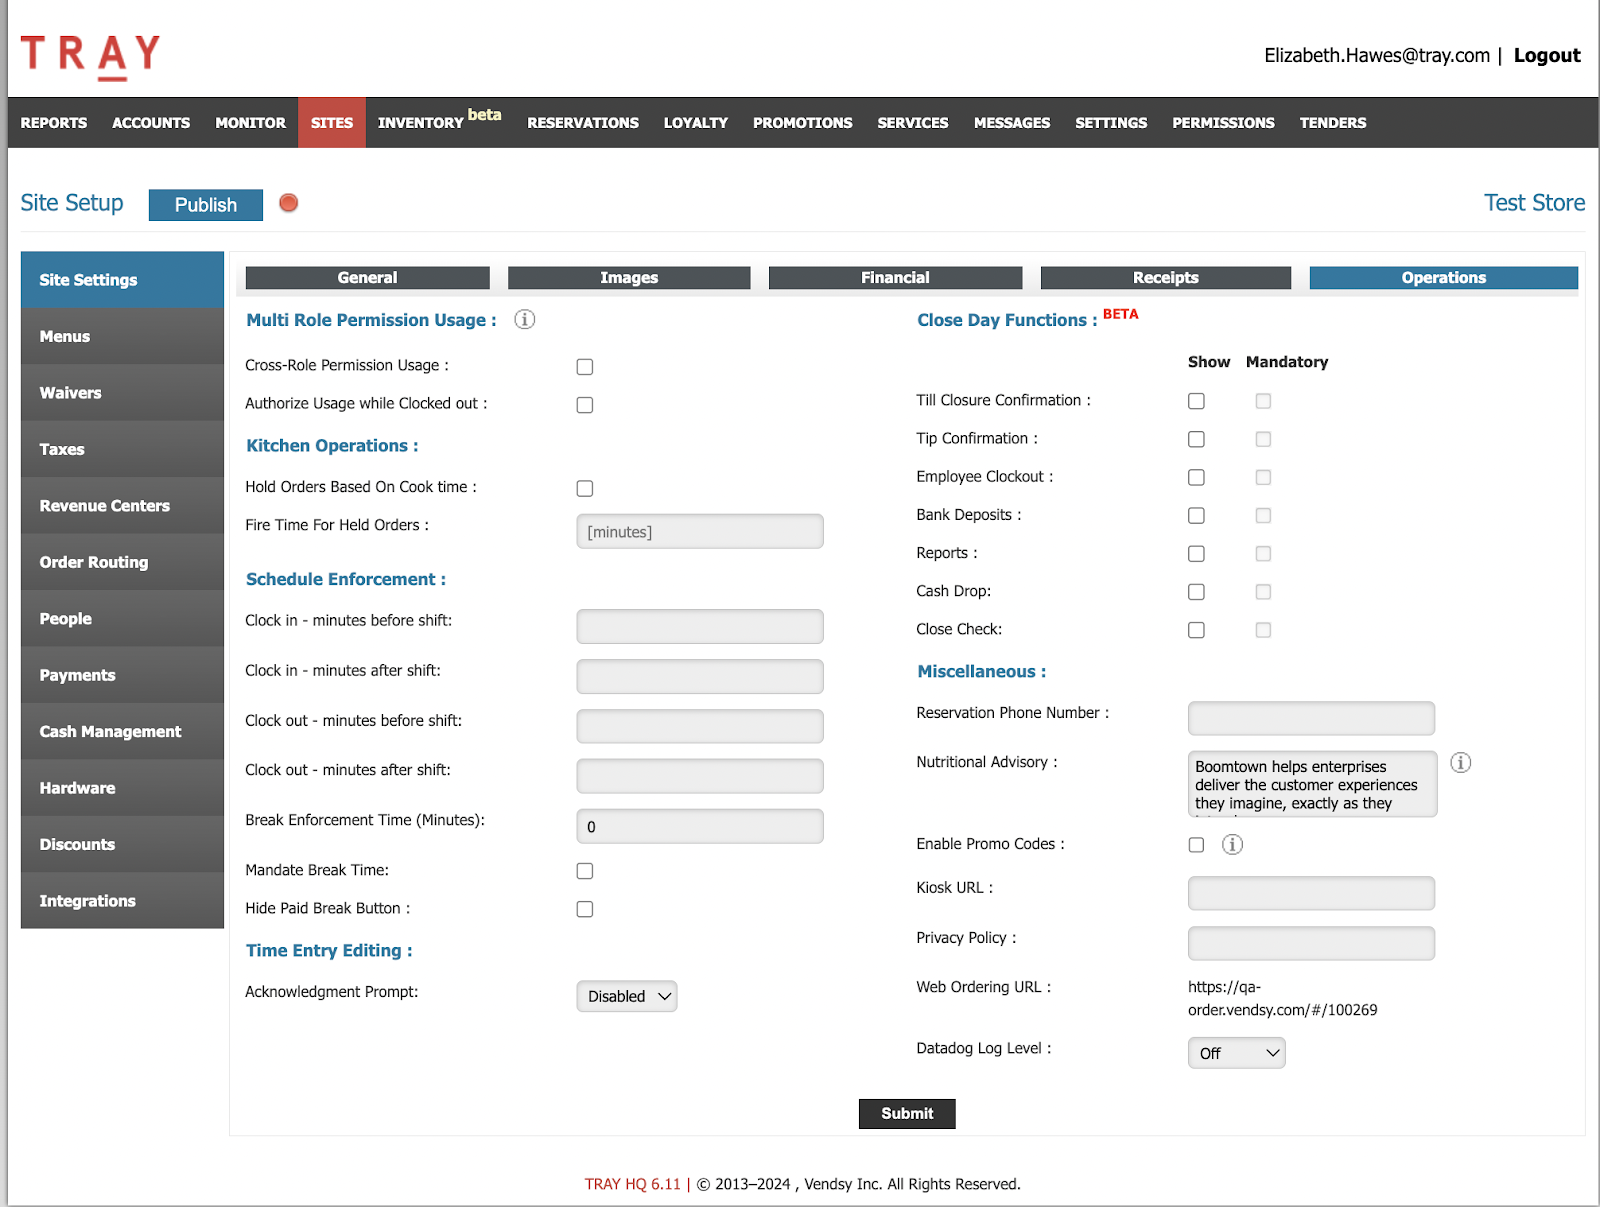Toggle the Mandate Break Time checkbox
Viewport: 1600px width, 1207px height.
tap(584, 870)
